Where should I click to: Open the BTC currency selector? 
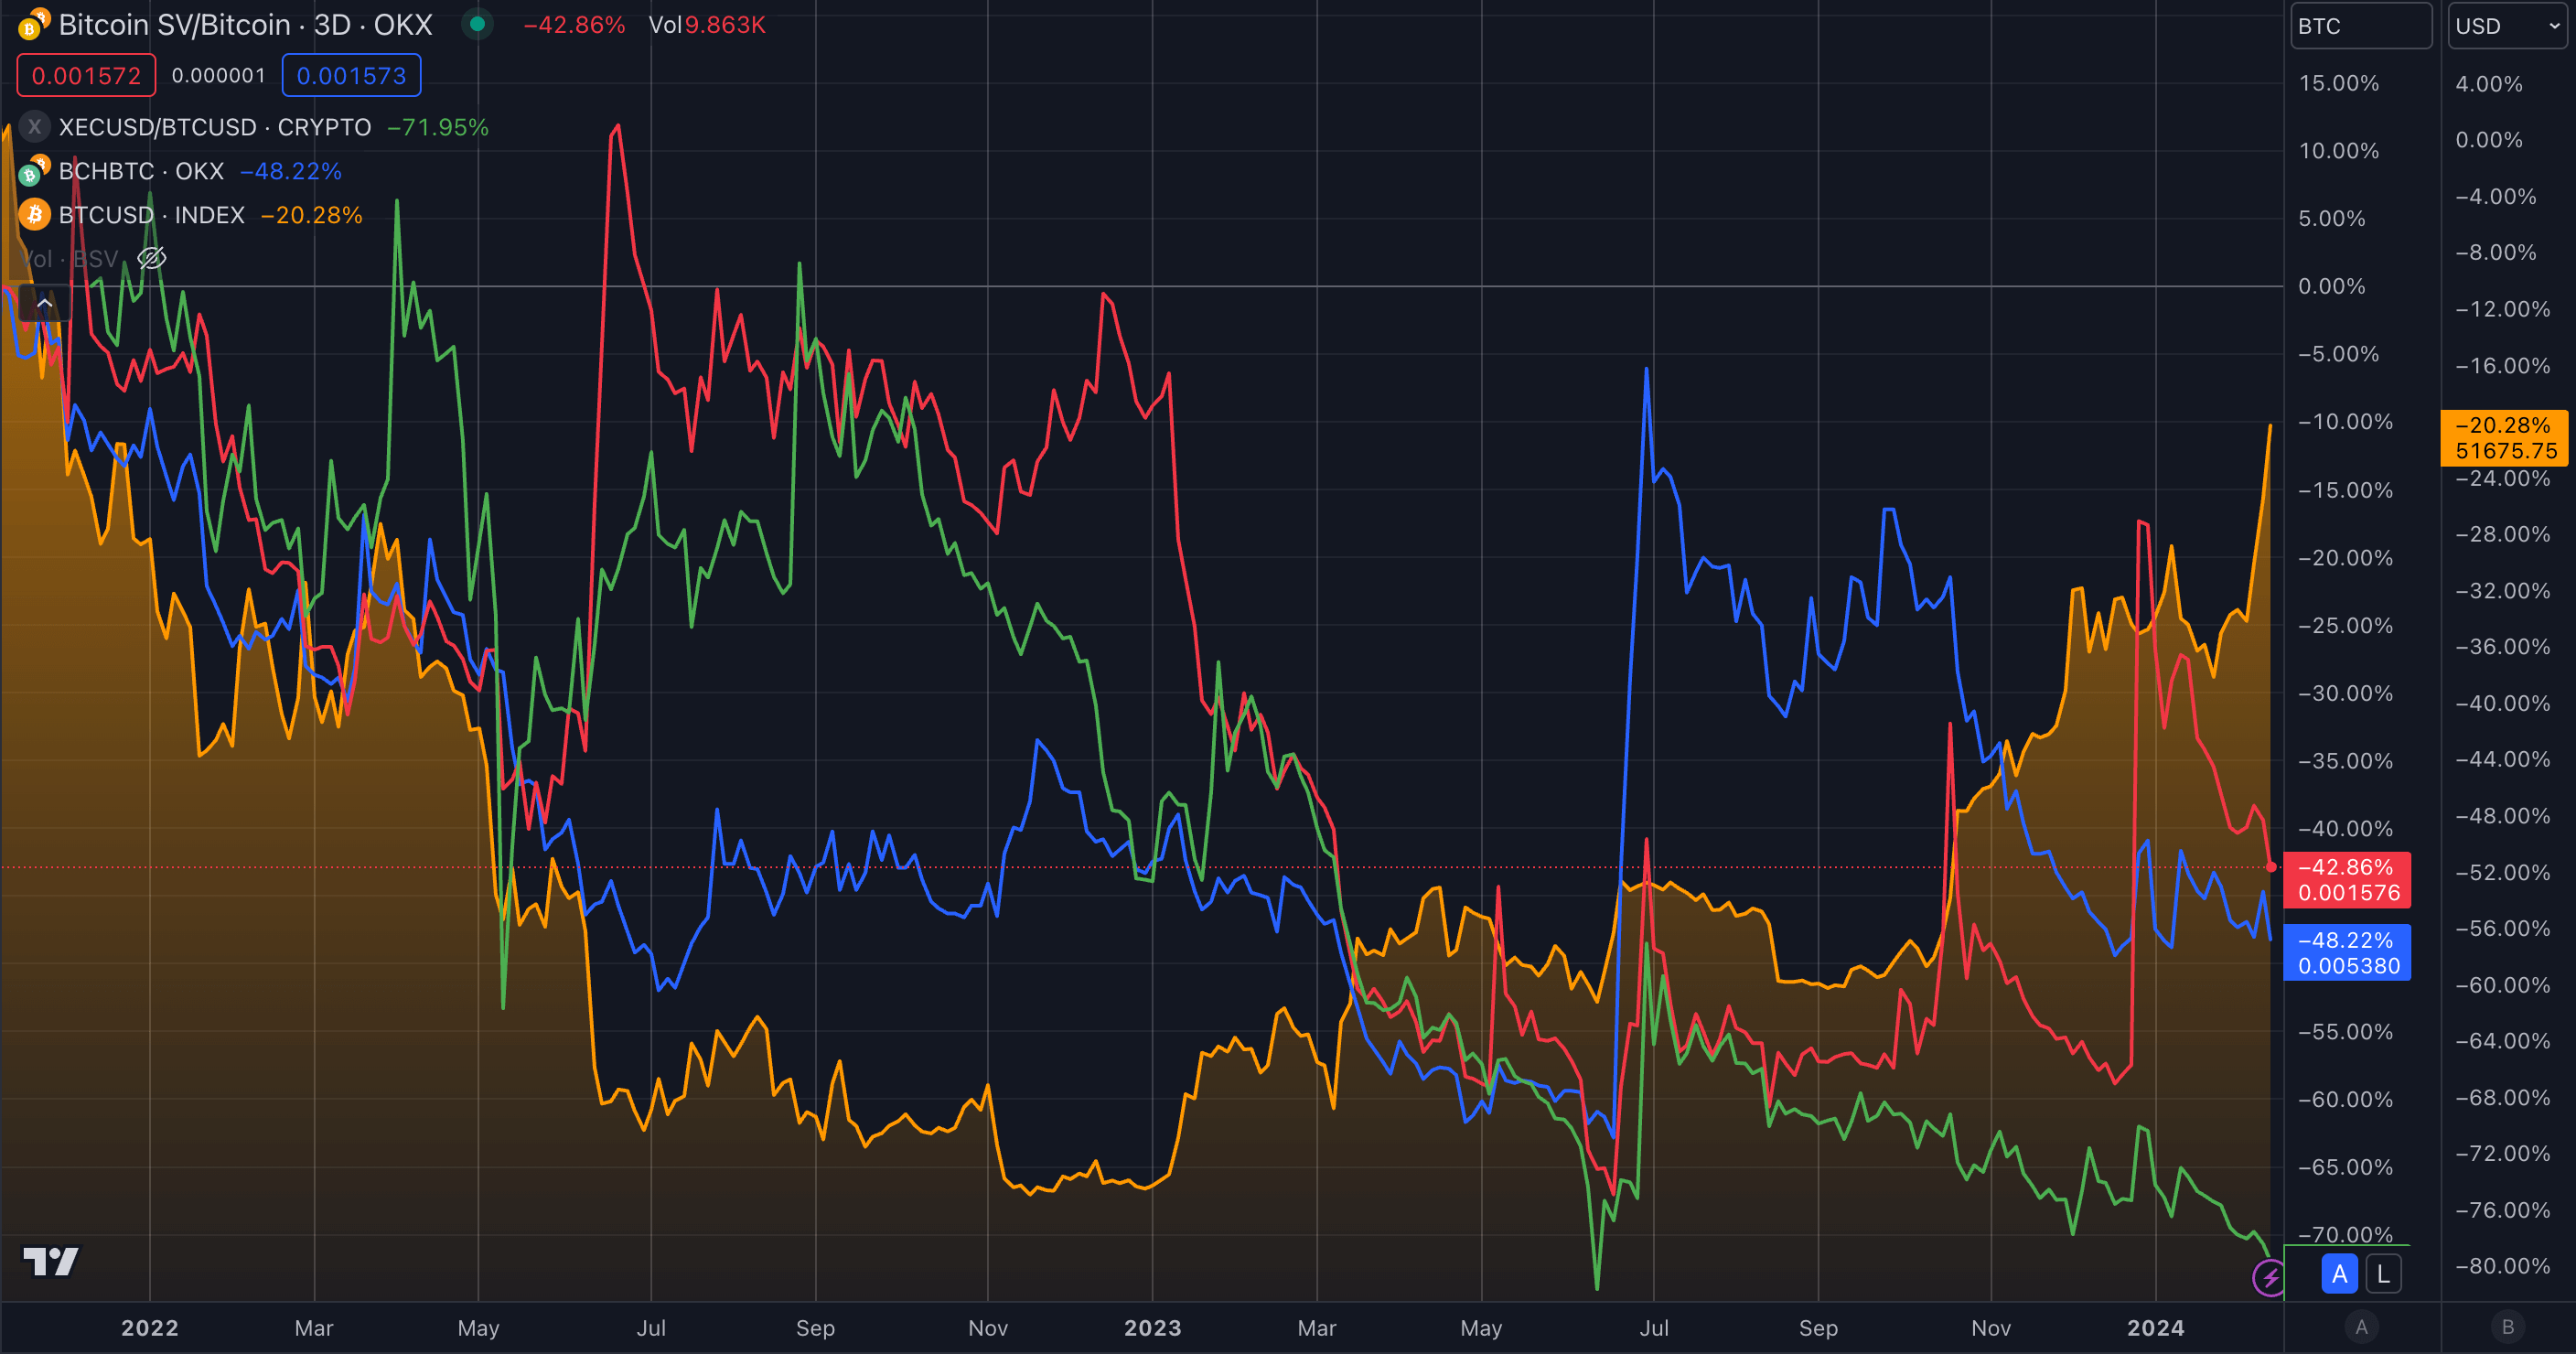2360,26
